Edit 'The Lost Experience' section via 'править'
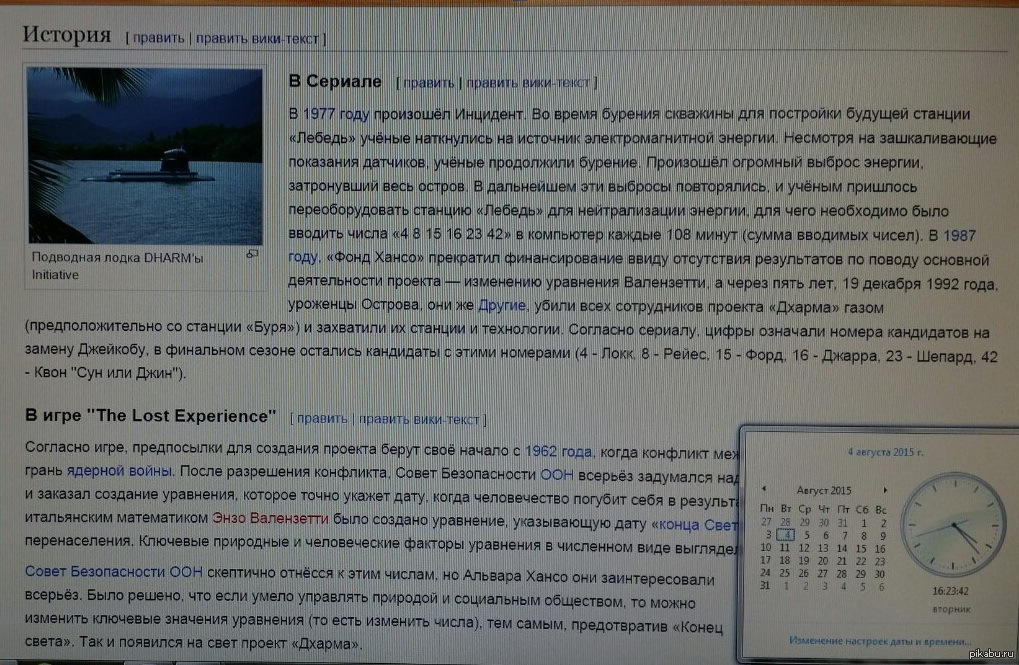Viewport: 1019px width, 665px height. coord(322,418)
